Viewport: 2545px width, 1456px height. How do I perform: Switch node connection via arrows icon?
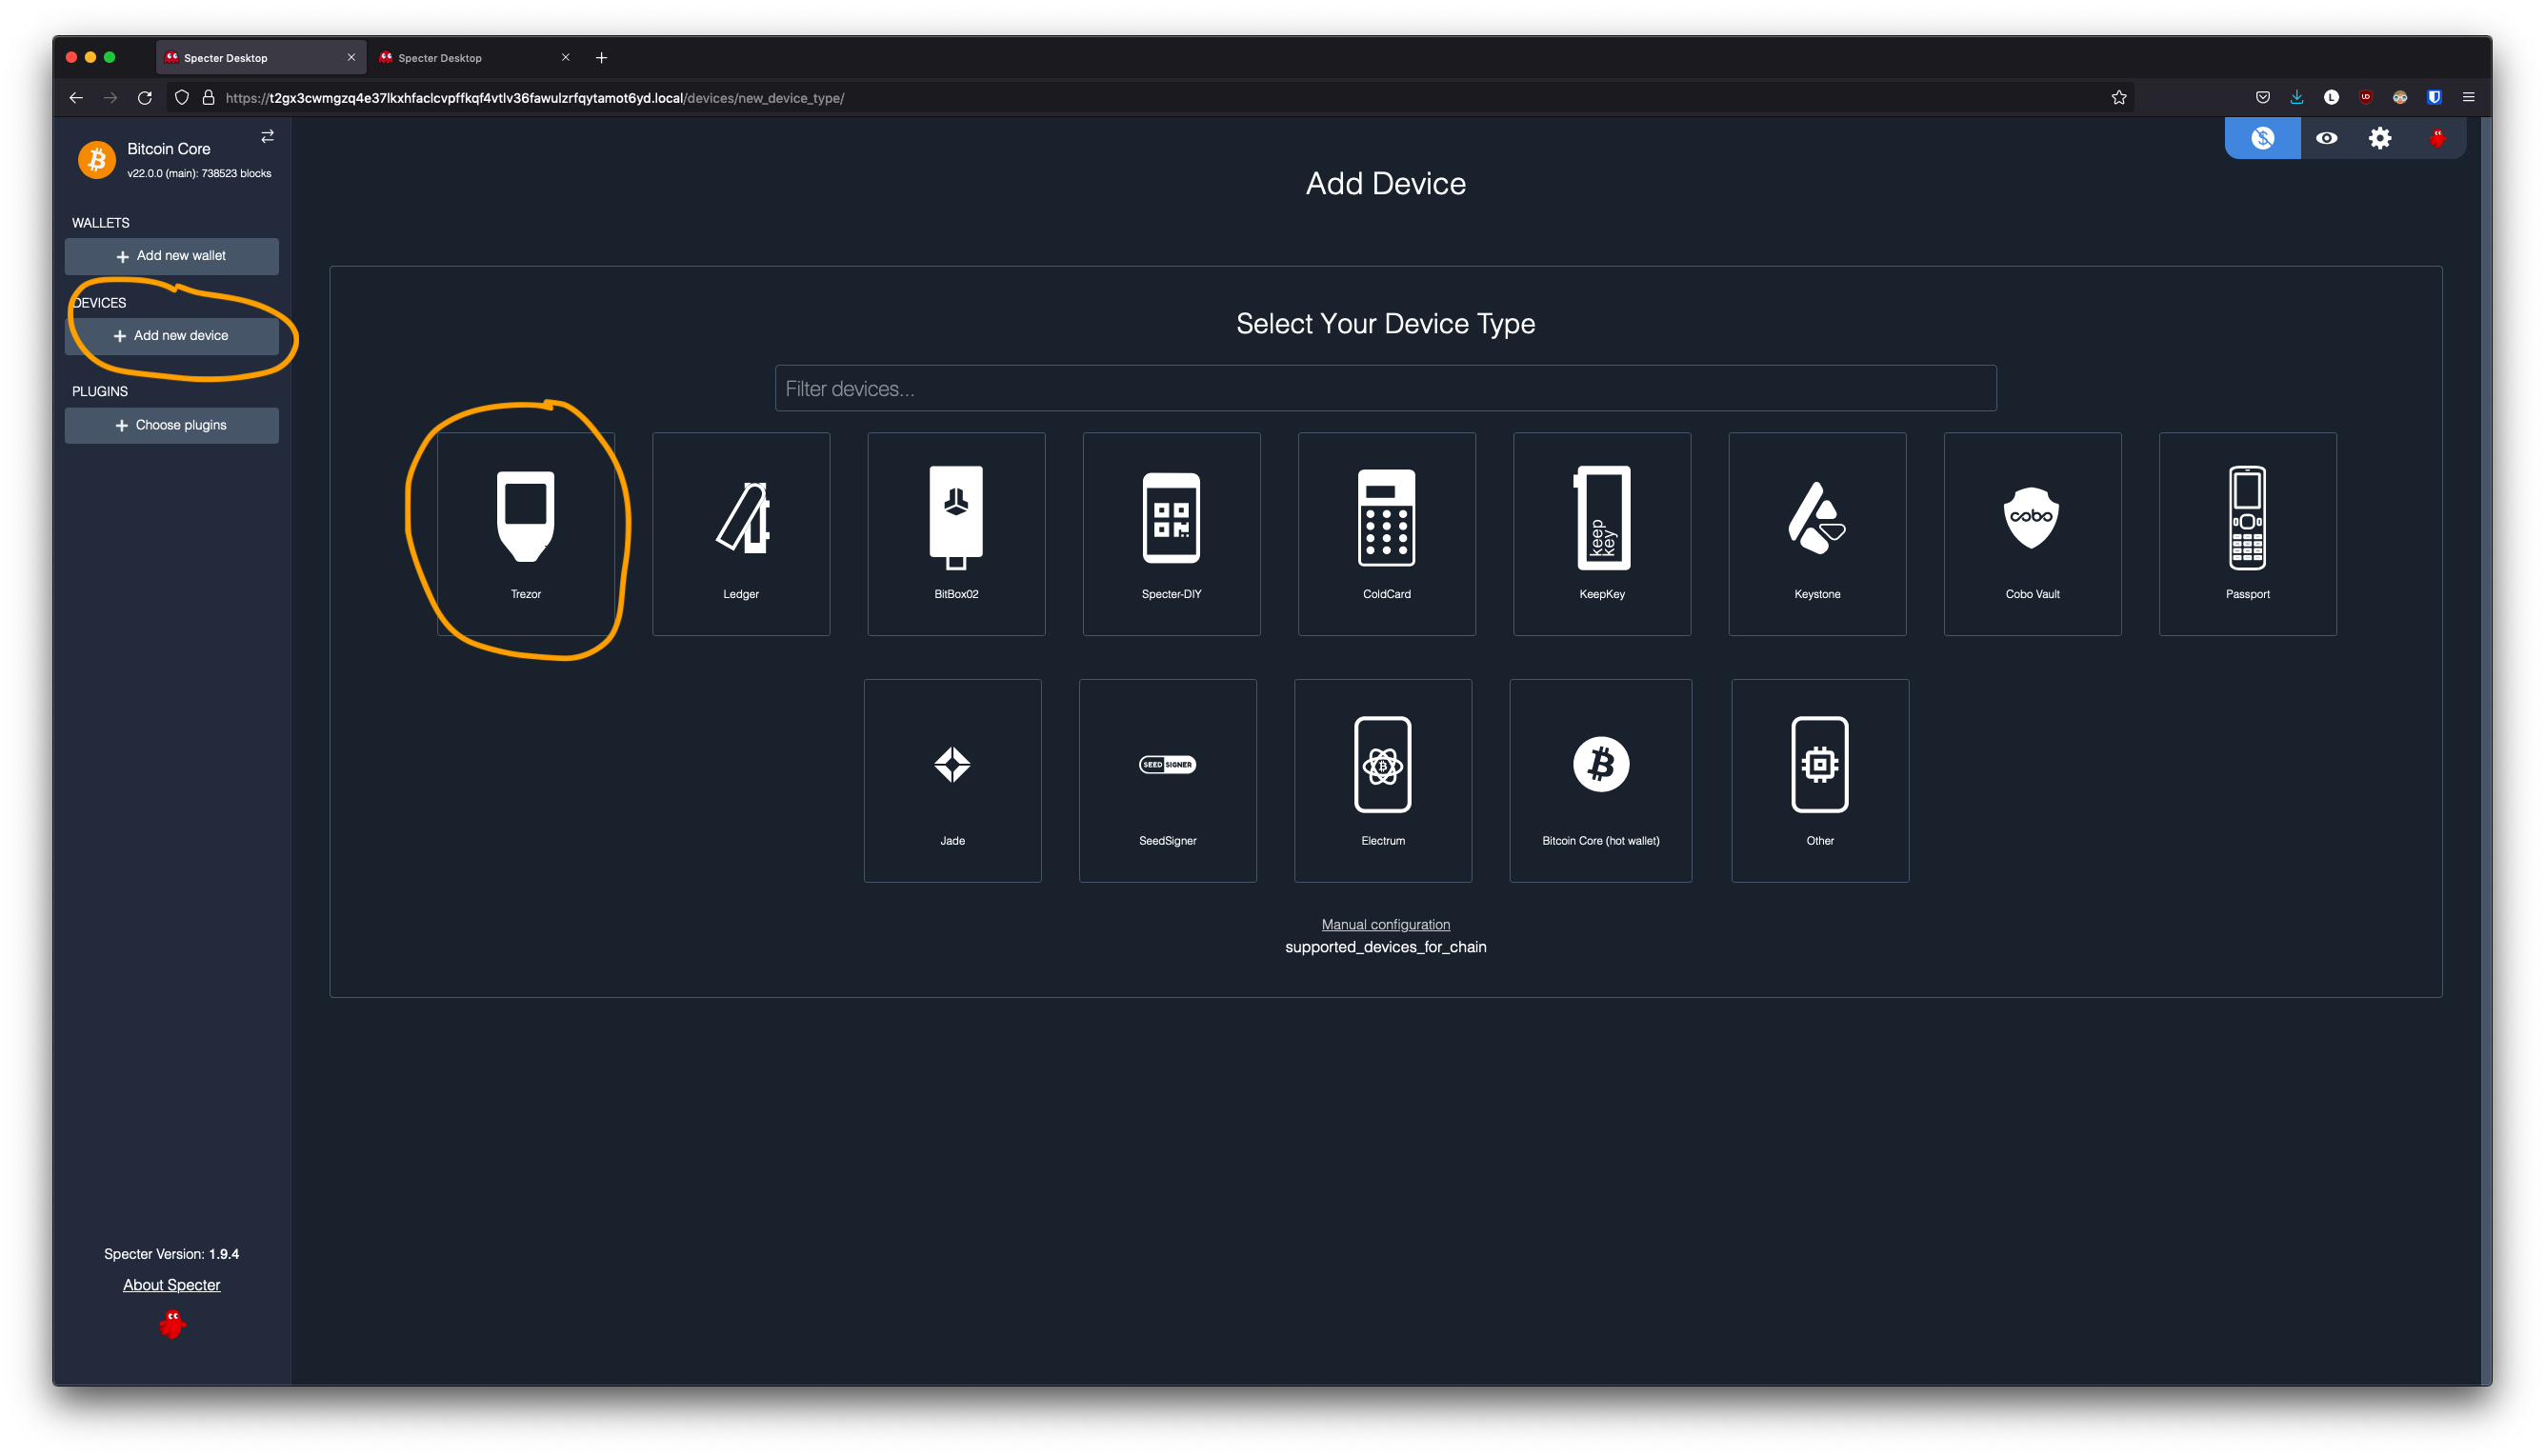[x=267, y=136]
